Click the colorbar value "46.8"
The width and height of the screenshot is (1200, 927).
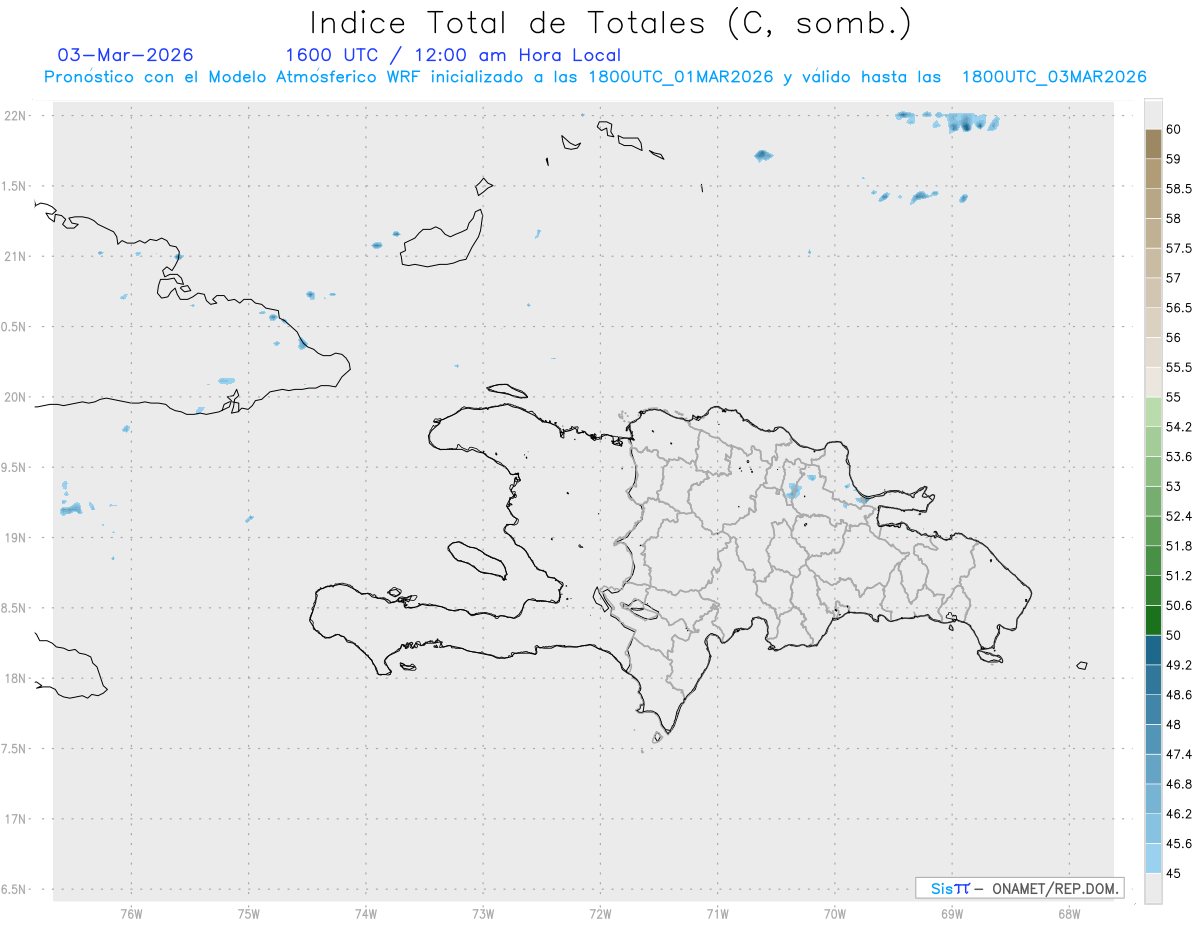1179,784
